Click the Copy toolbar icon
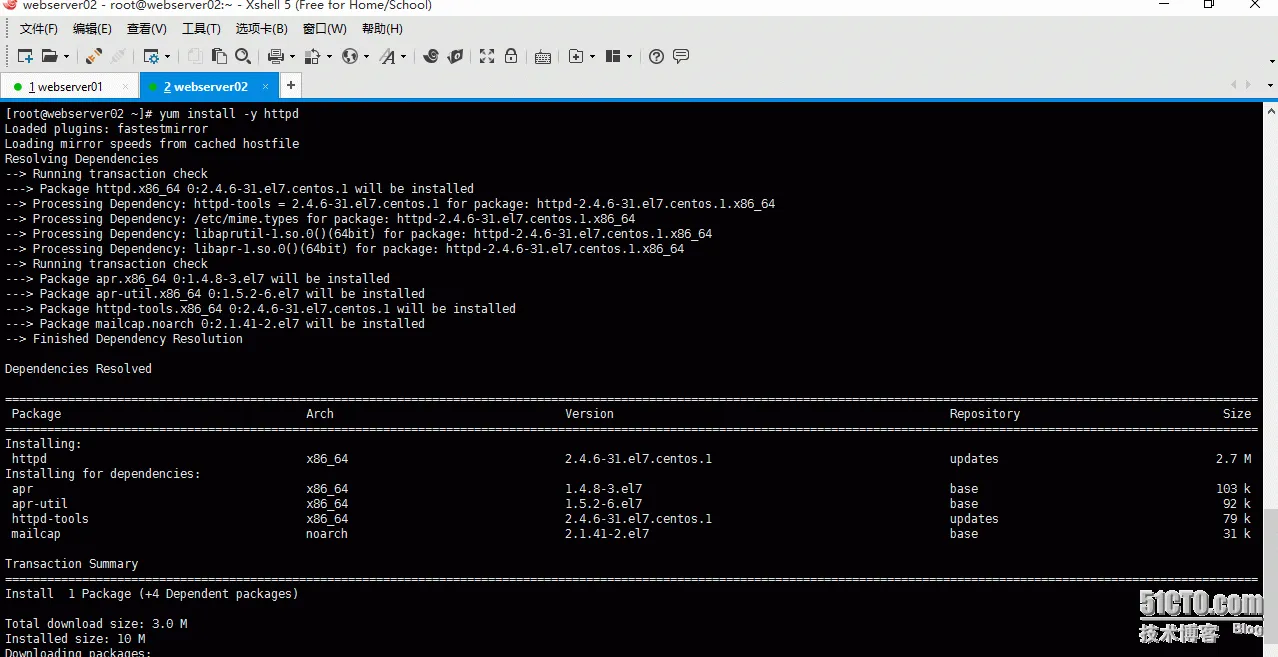 click(x=194, y=56)
